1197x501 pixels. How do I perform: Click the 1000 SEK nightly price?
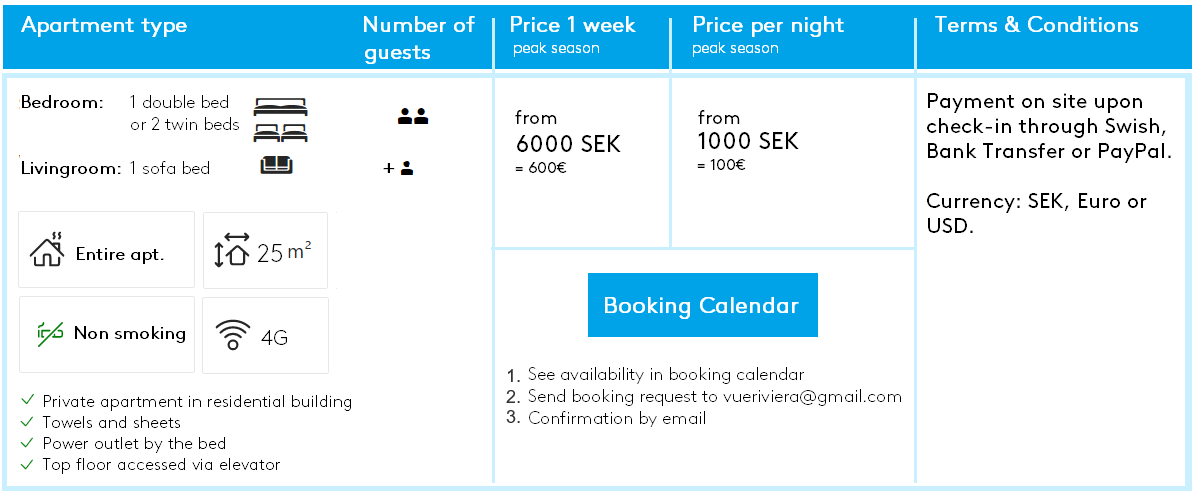tap(748, 141)
